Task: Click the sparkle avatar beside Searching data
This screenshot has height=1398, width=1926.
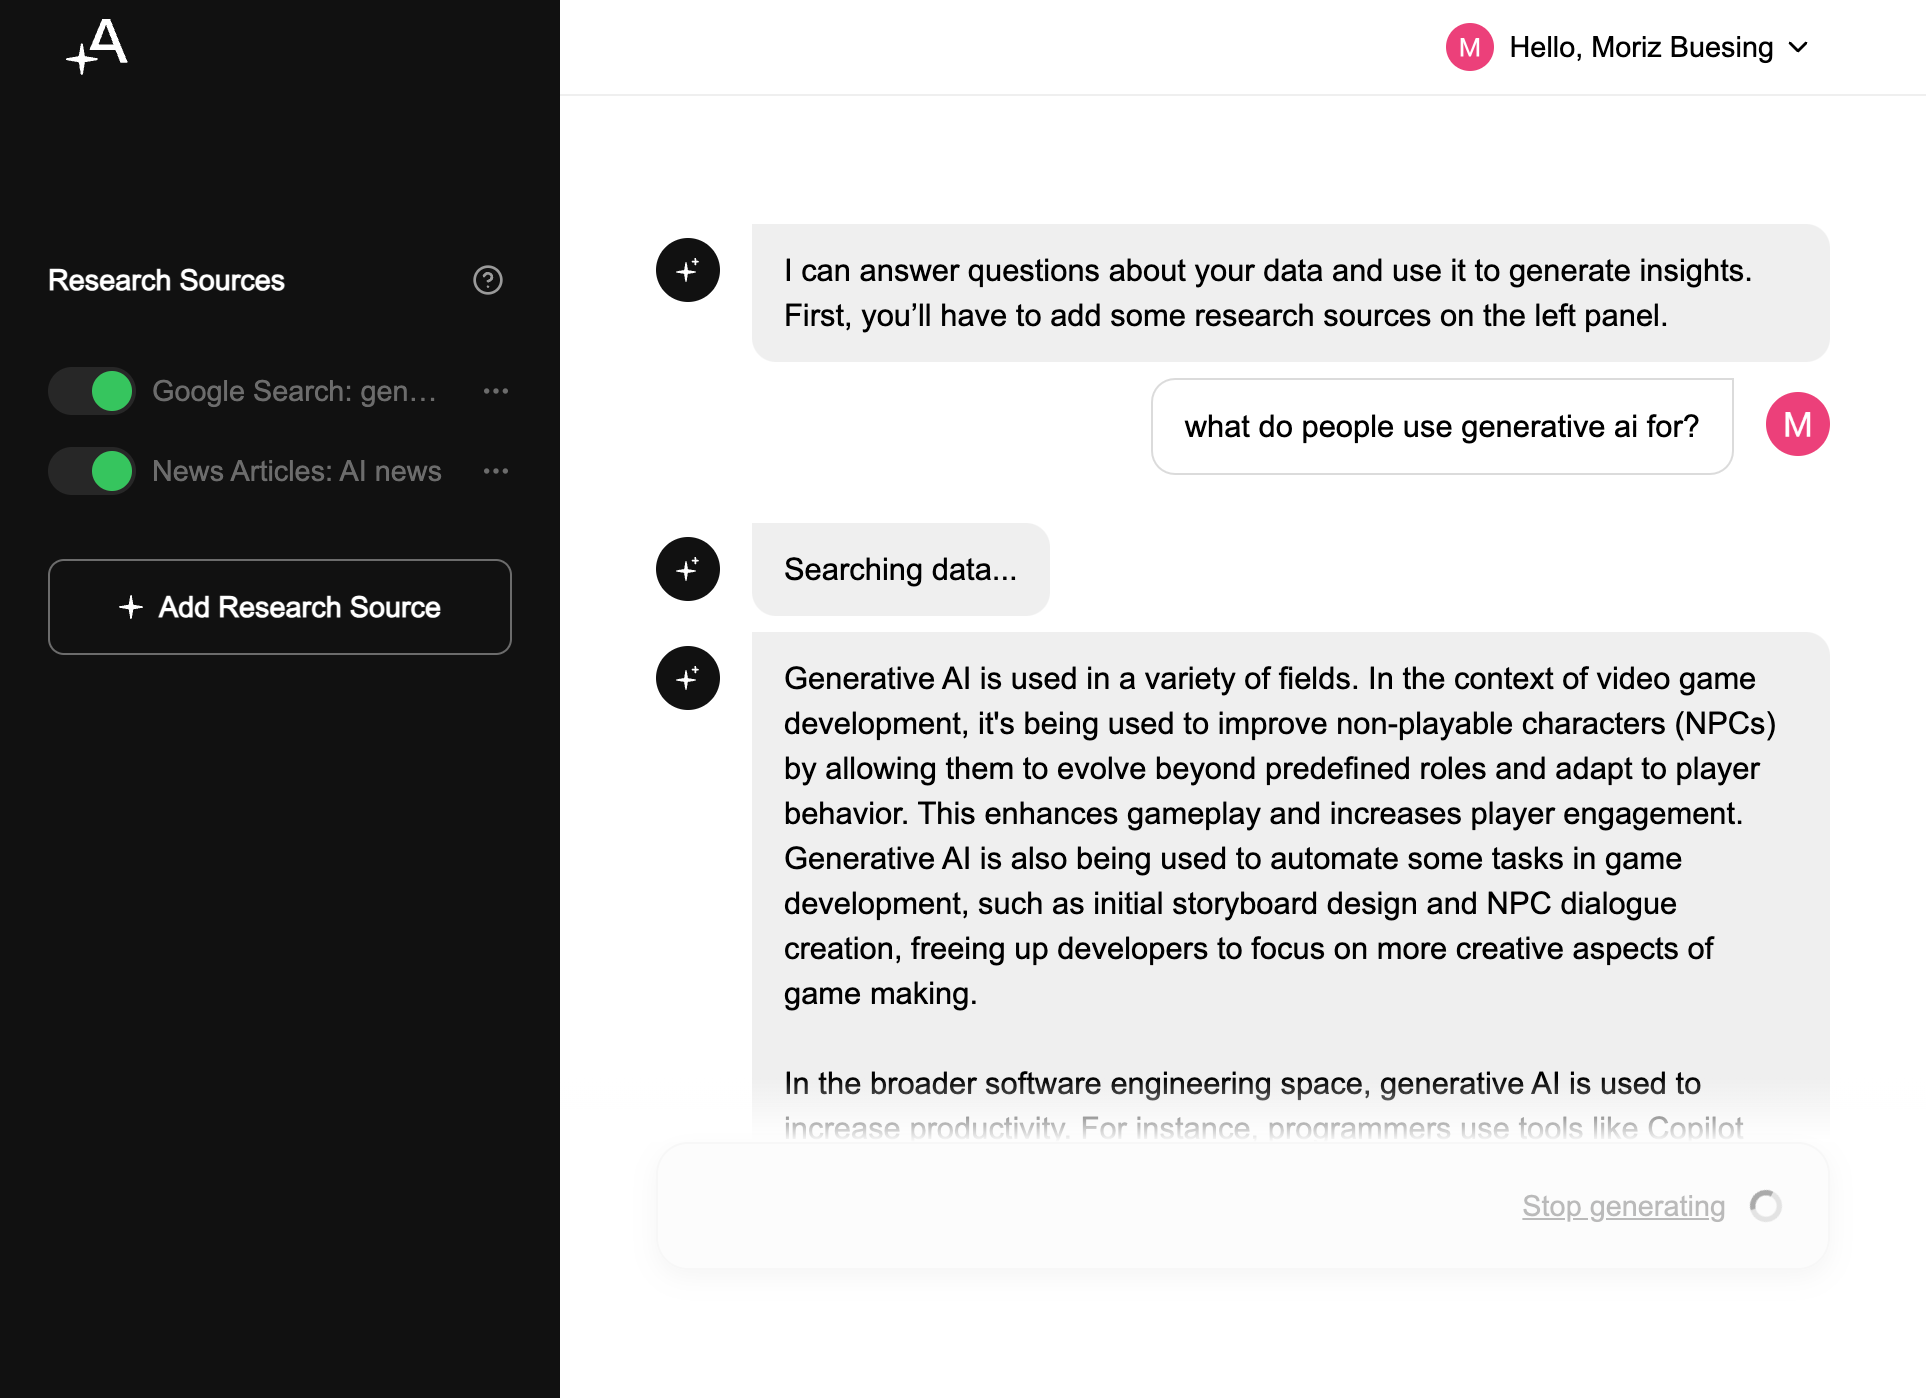Action: tap(688, 569)
